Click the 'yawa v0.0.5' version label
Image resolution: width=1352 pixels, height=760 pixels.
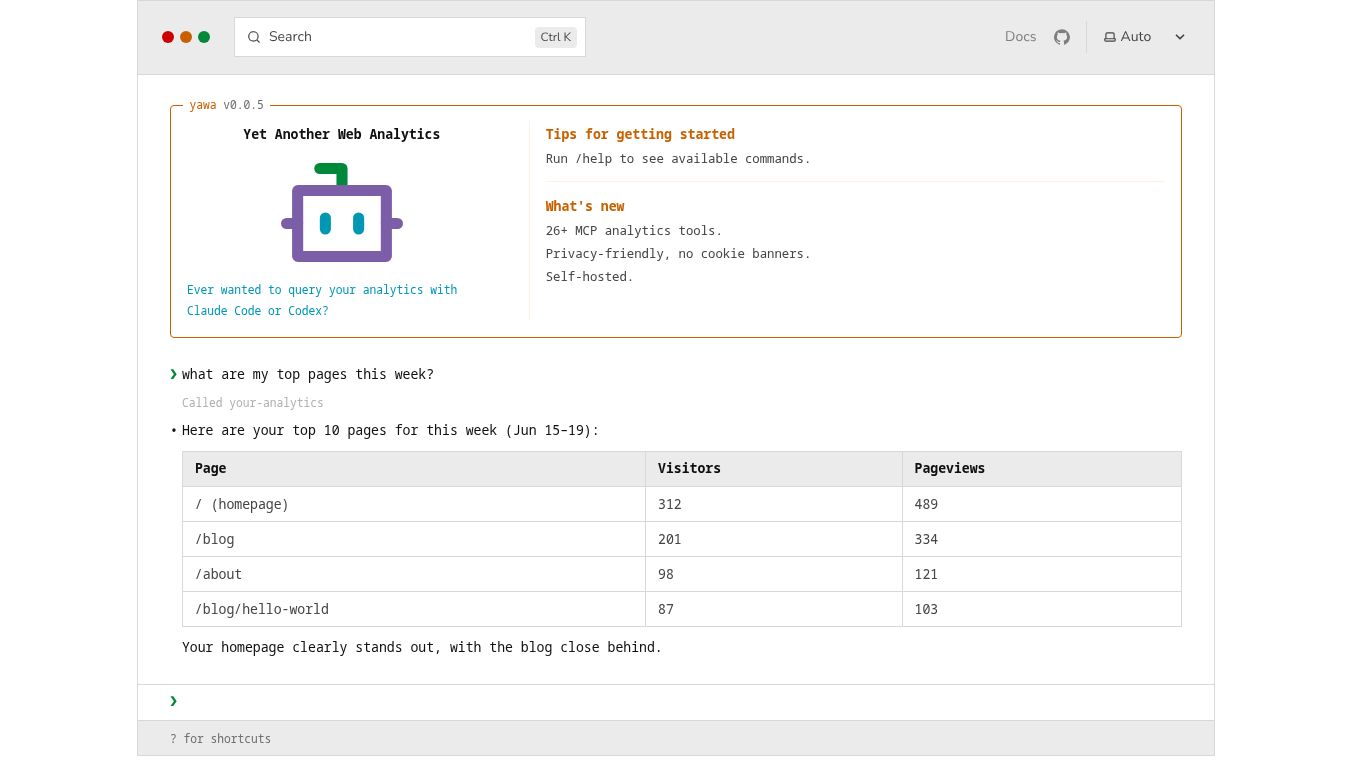click(x=227, y=105)
